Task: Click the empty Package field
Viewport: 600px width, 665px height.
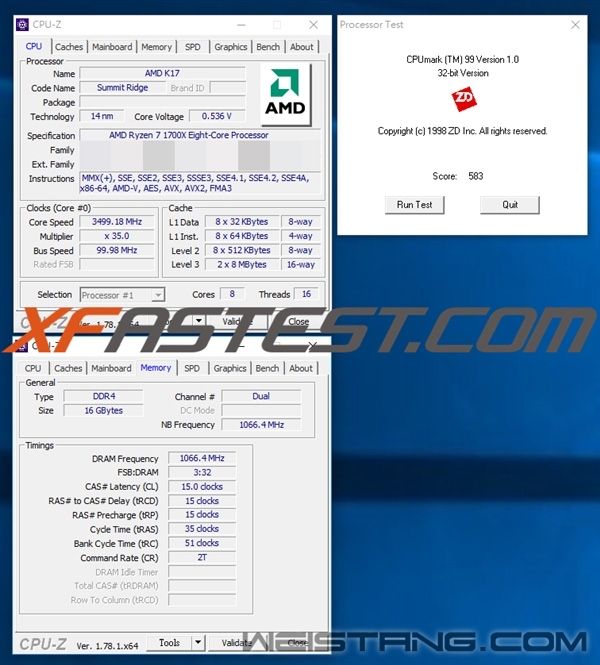Action: (162, 102)
